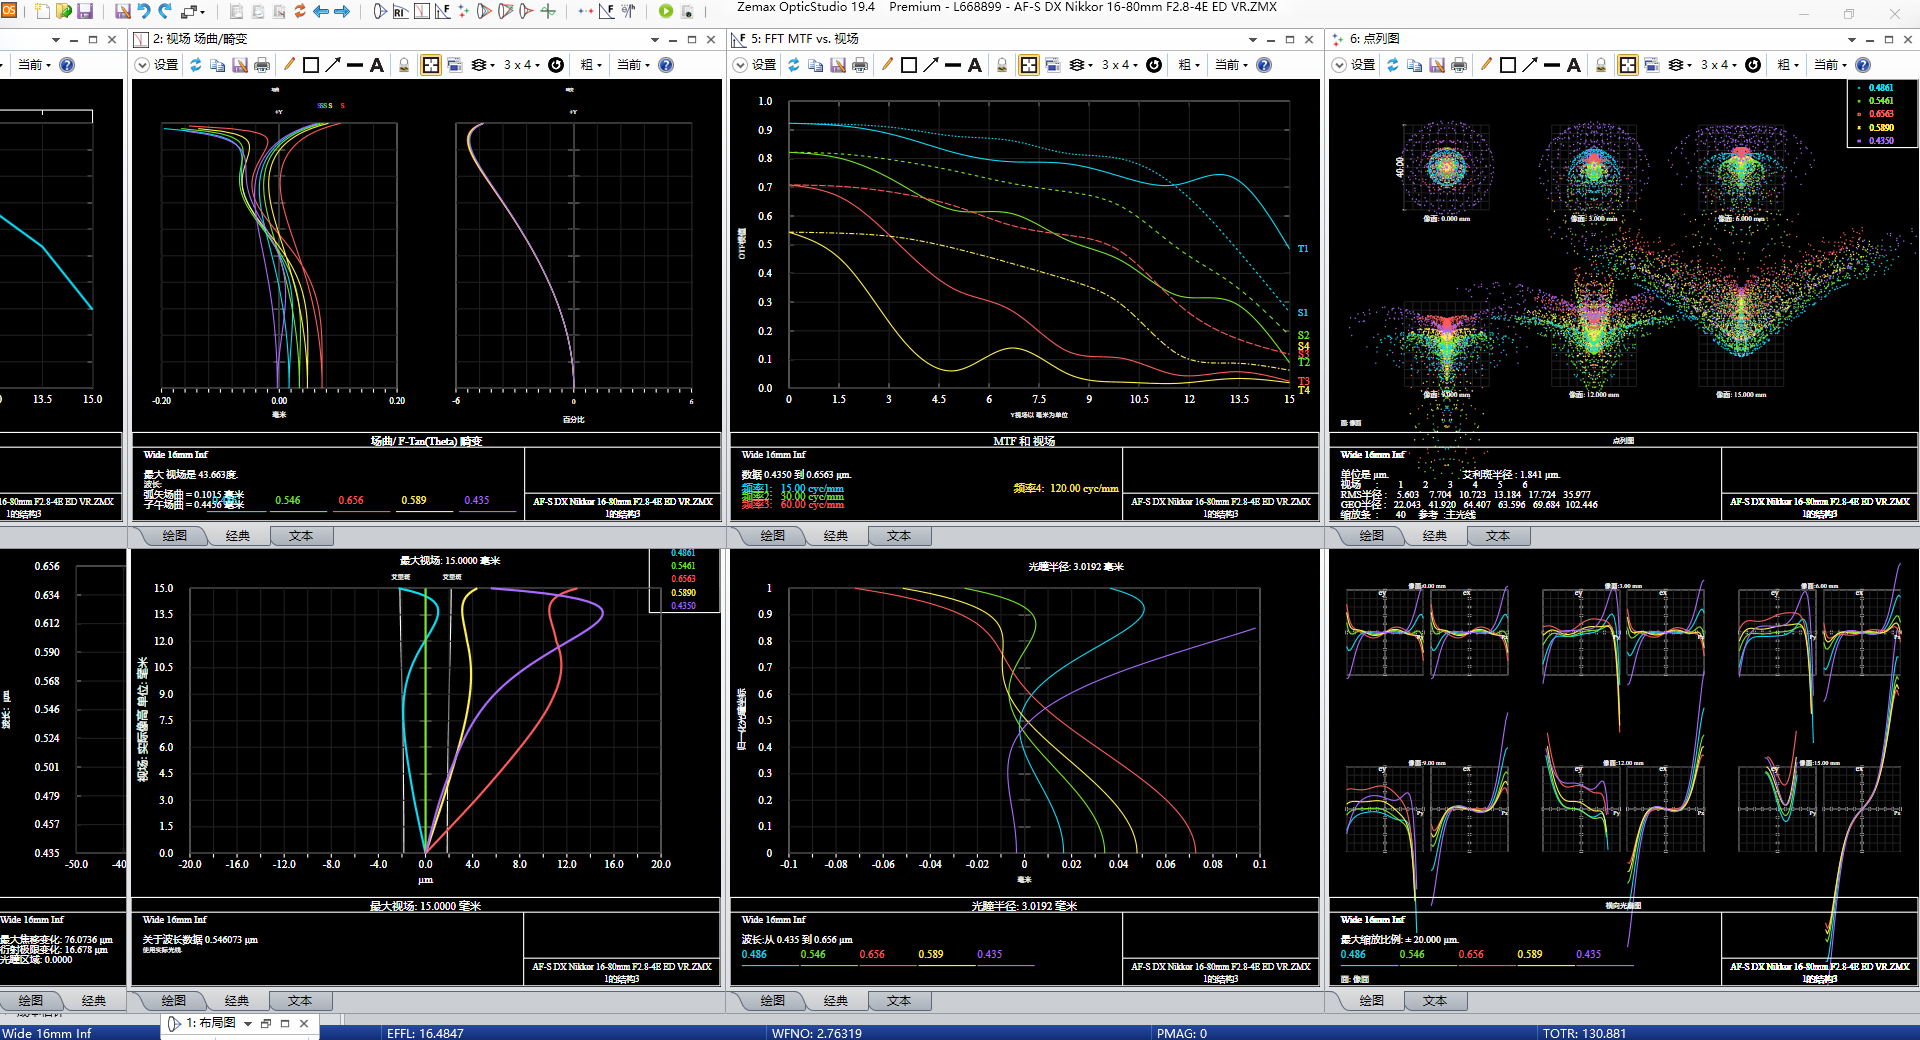Select the text A annotation tool in Spot Diagram window
The image size is (1920, 1040).
coord(1574,65)
